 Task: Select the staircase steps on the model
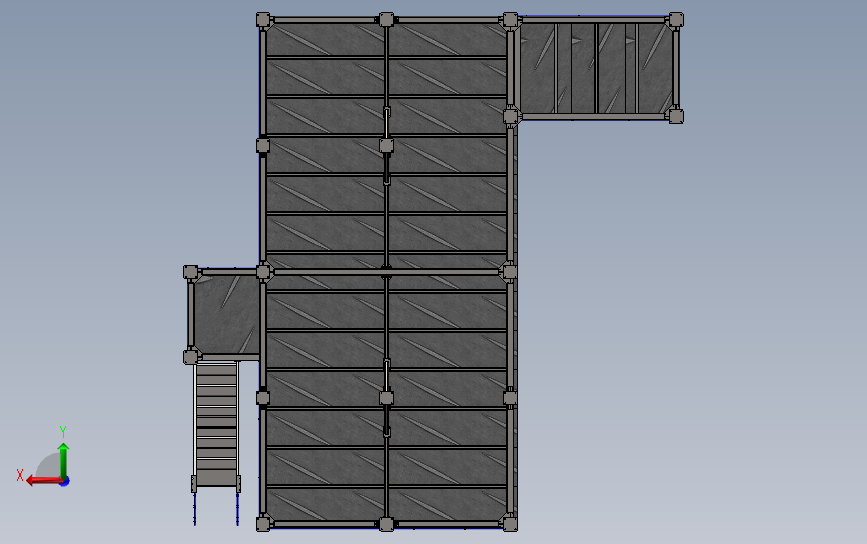216,424
